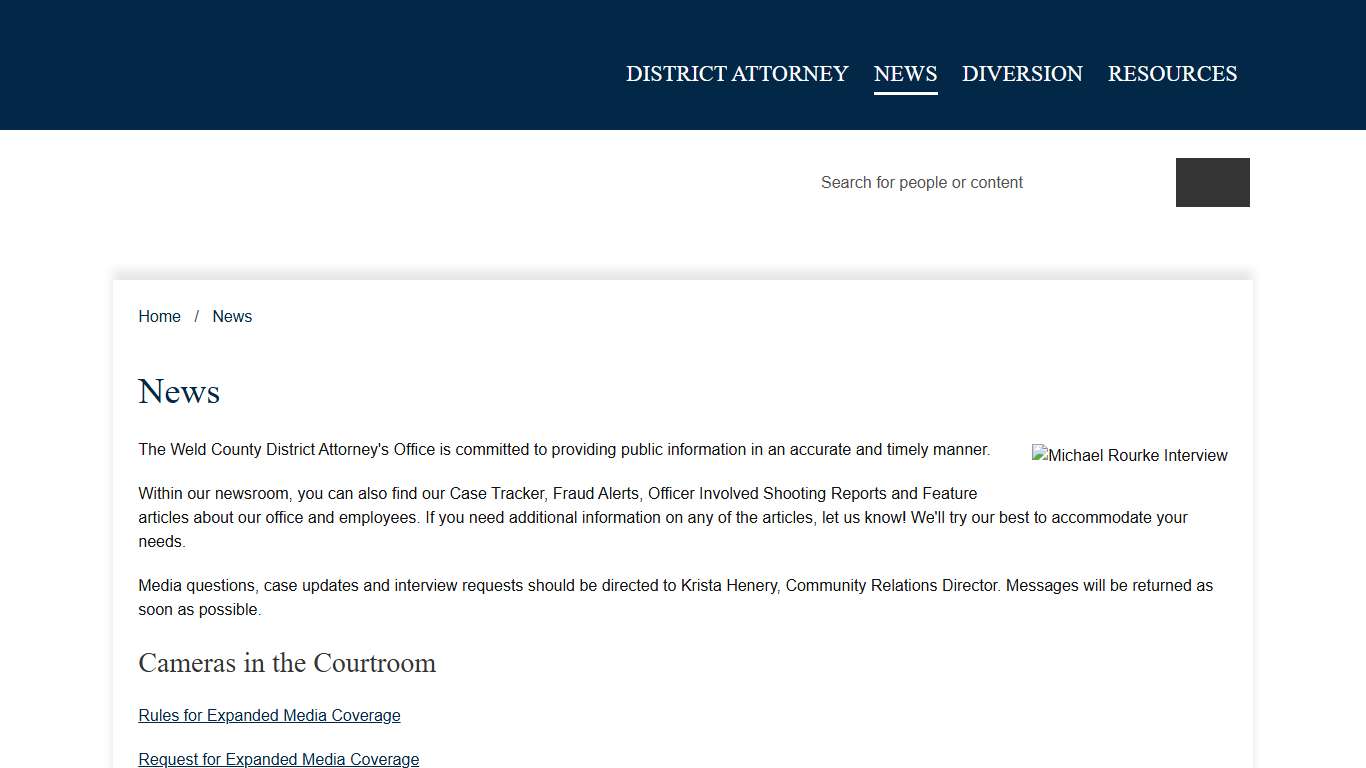Open the Diversion menu item
This screenshot has height=768, width=1366.
coord(1022,74)
